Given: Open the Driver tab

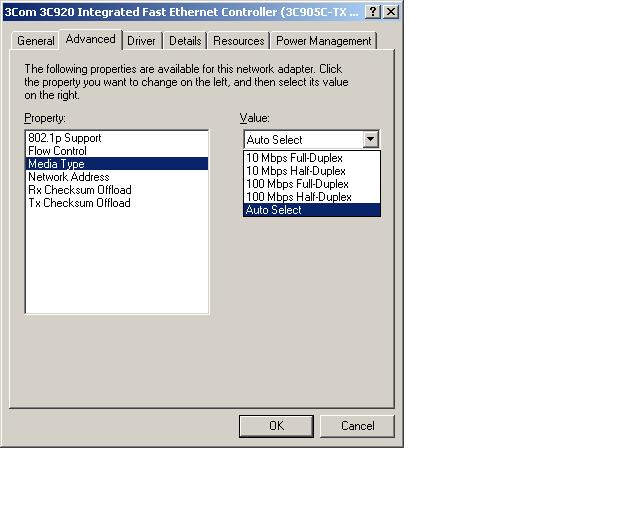Looking at the screenshot, I should [x=141, y=41].
